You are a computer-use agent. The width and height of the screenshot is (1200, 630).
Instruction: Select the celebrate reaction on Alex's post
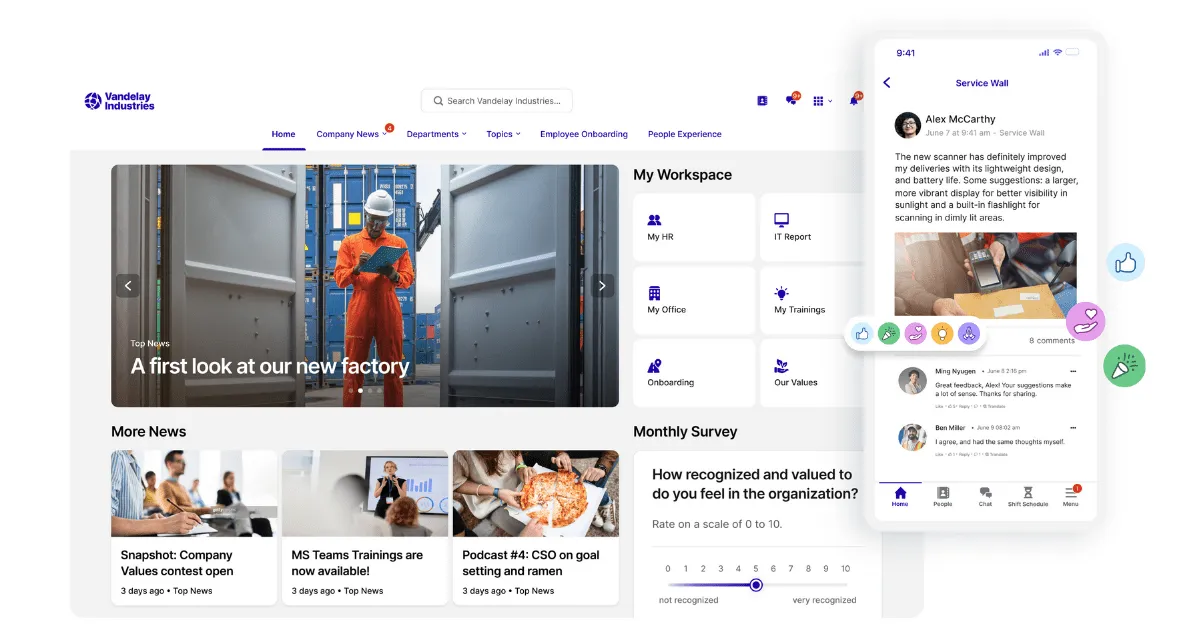click(x=889, y=333)
